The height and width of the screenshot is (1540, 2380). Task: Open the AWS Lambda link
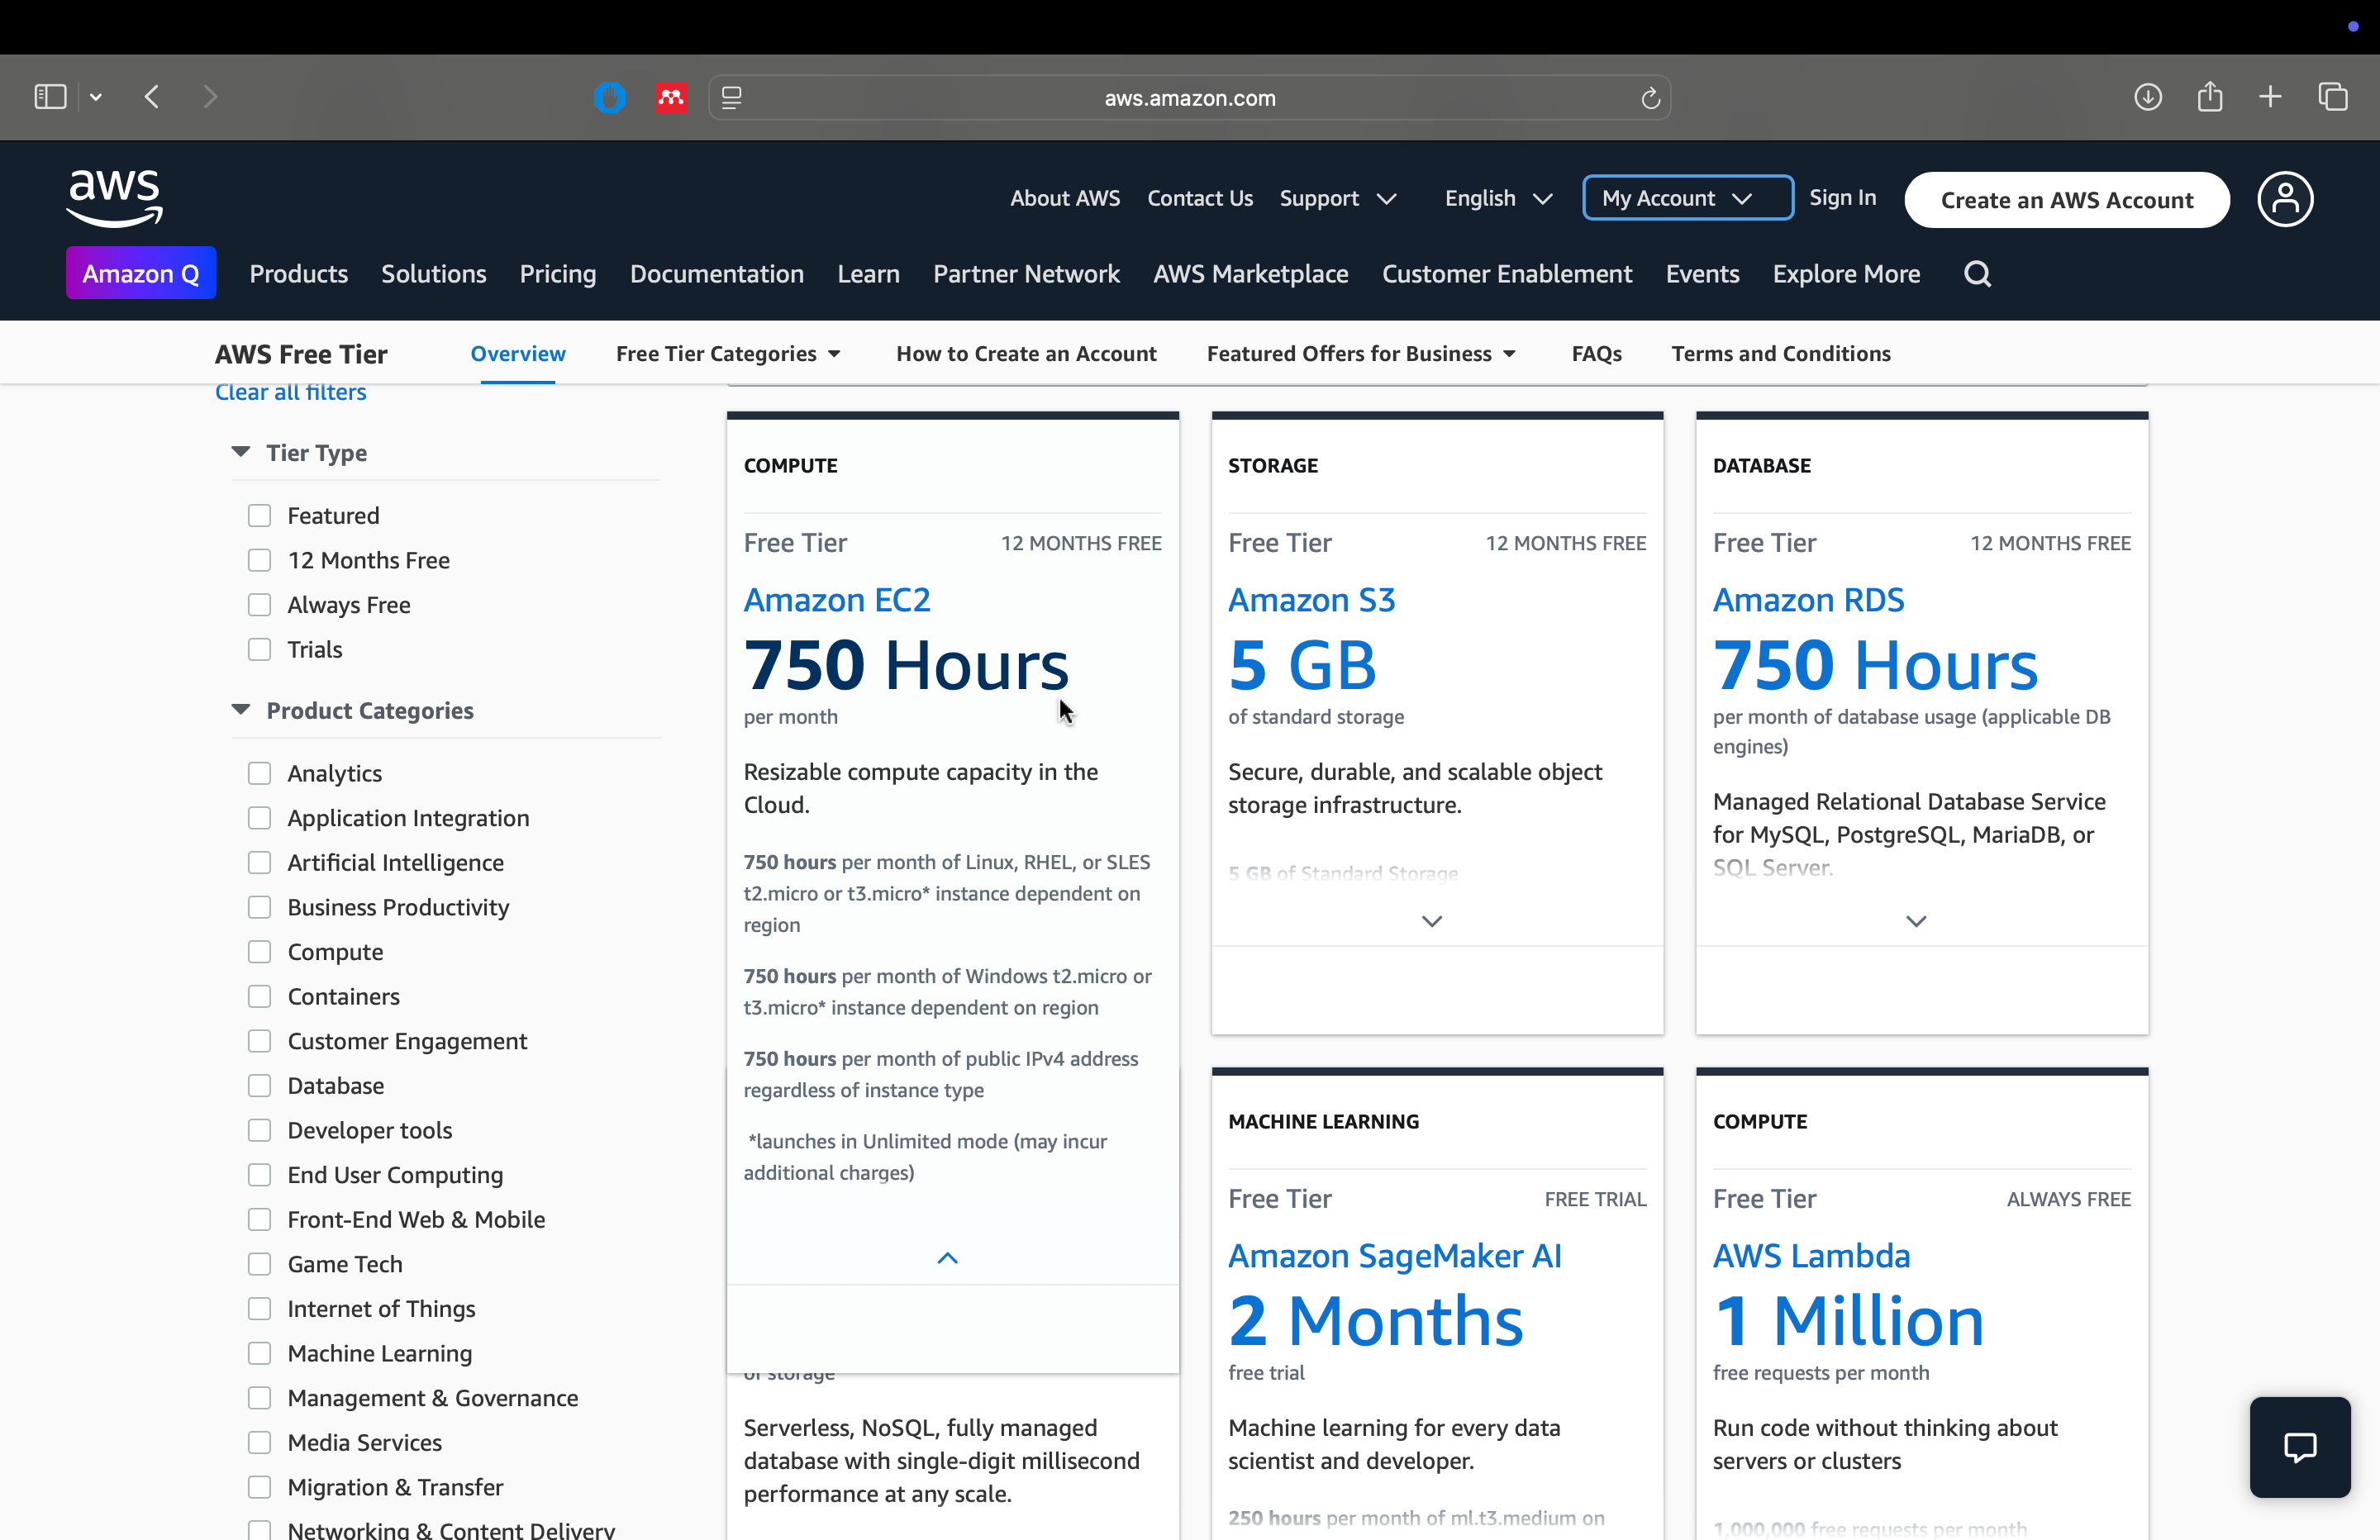[x=1811, y=1256]
